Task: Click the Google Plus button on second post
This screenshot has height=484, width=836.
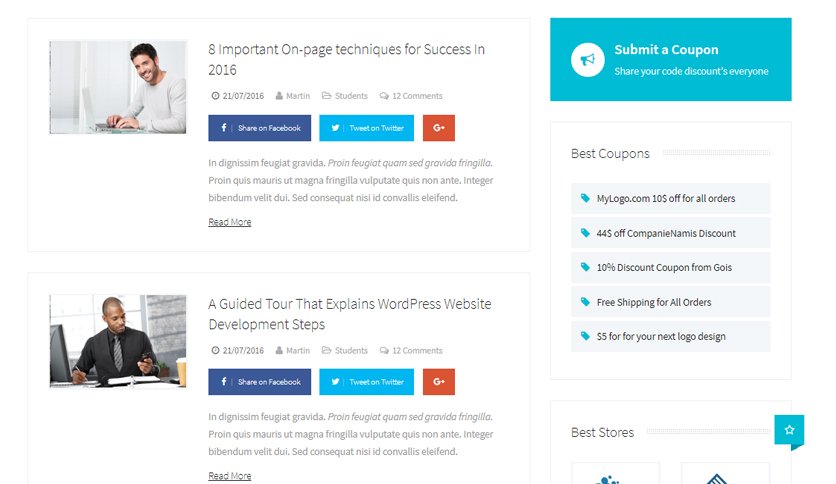Action: (439, 382)
